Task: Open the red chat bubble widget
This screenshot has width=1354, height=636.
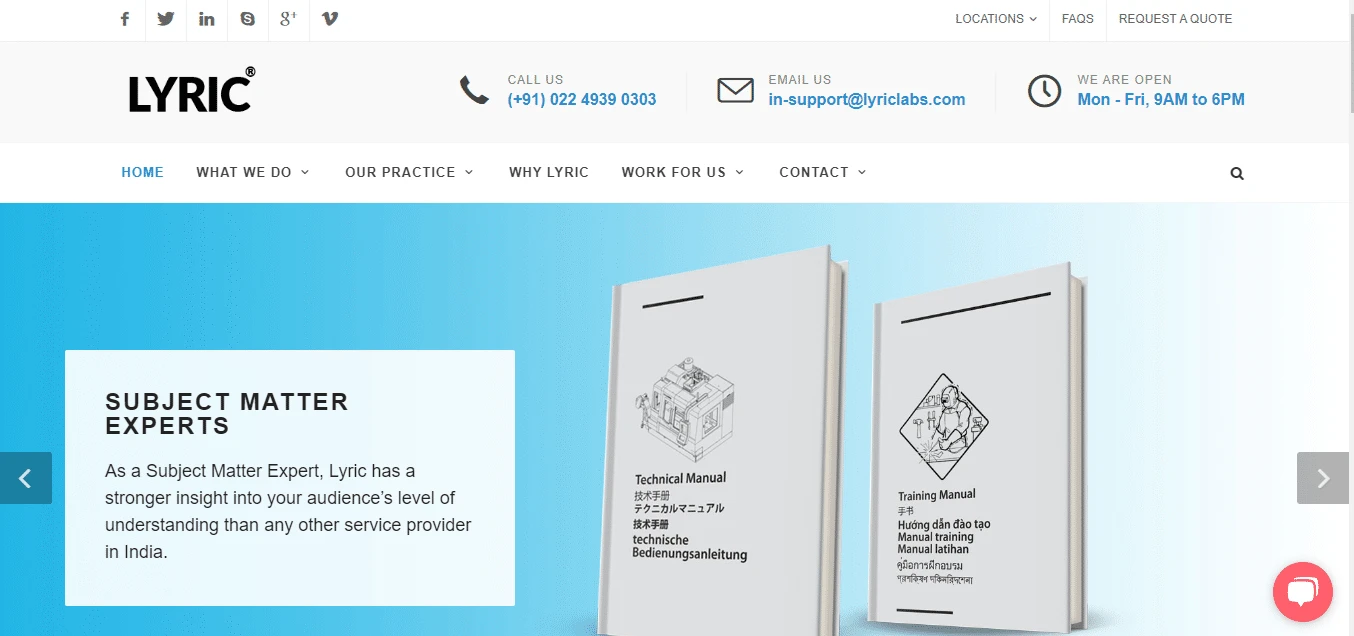Action: (x=1302, y=592)
